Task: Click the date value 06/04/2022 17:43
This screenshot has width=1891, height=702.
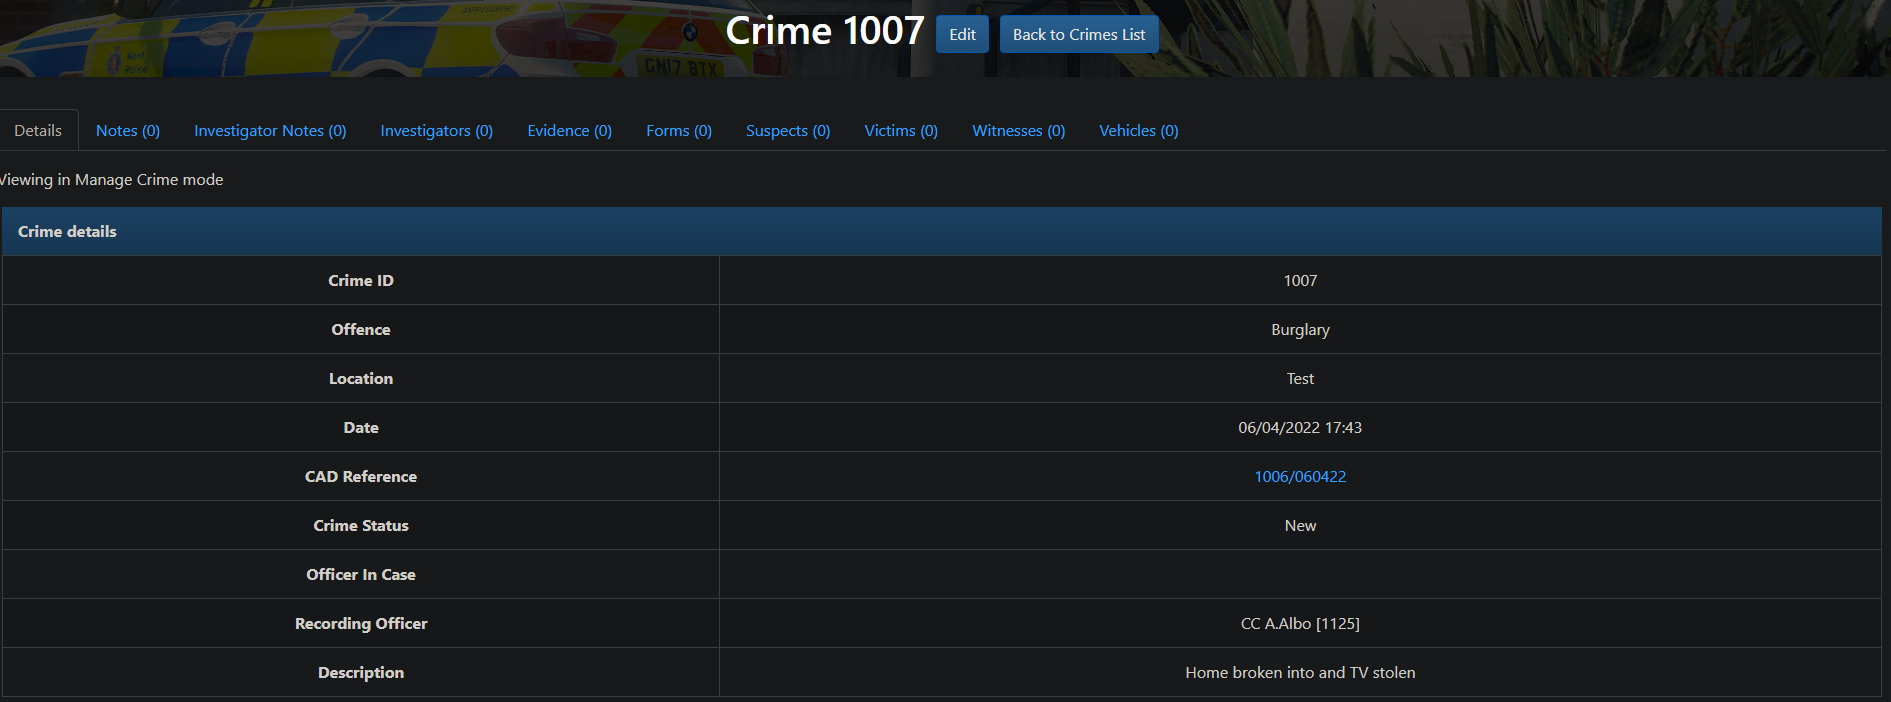Action: (x=1300, y=428)
